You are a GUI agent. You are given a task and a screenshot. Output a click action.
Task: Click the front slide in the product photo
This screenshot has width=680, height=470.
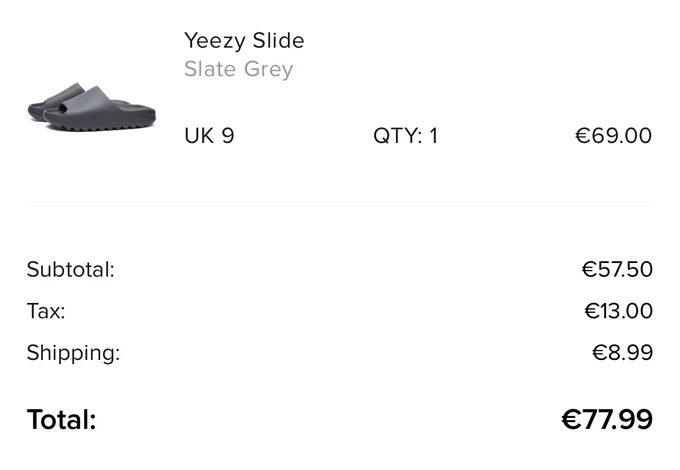tap(100, 110)
